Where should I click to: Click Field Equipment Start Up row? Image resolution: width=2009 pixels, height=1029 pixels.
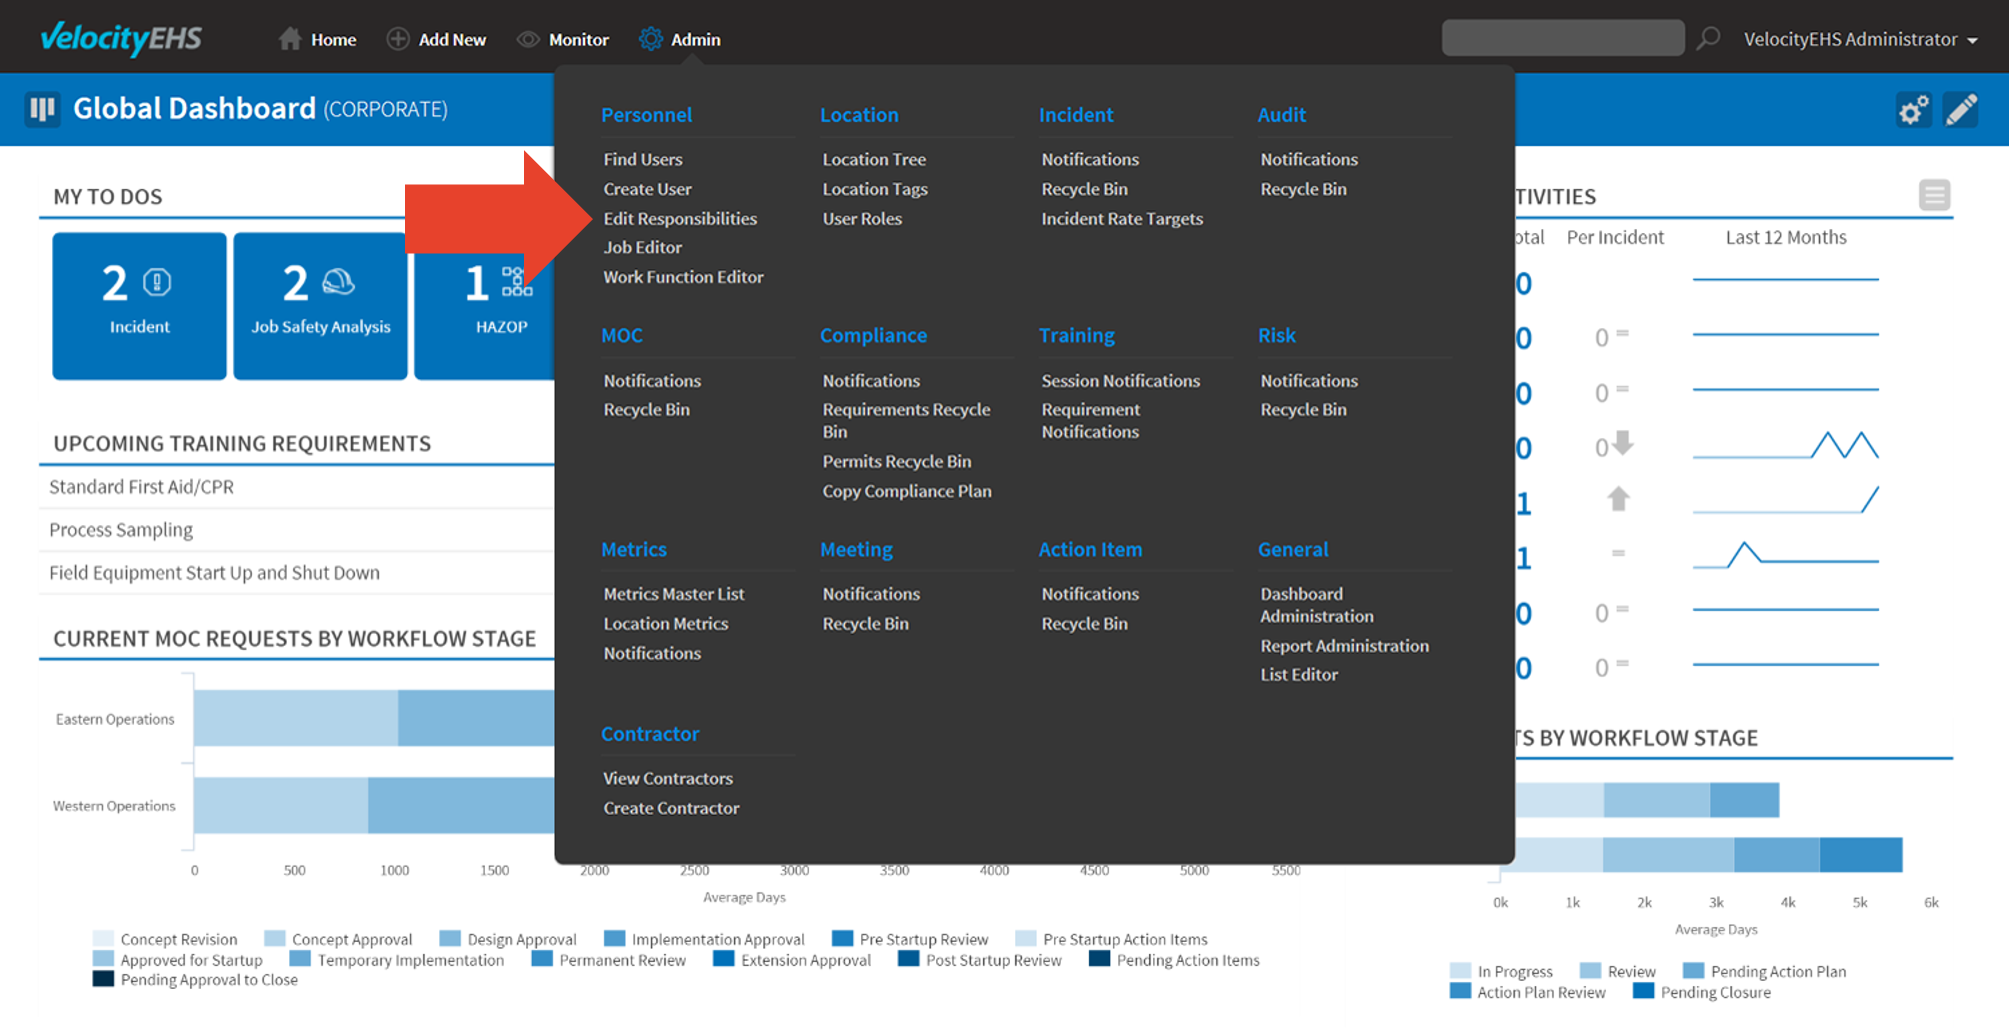(x=296, y=573)
